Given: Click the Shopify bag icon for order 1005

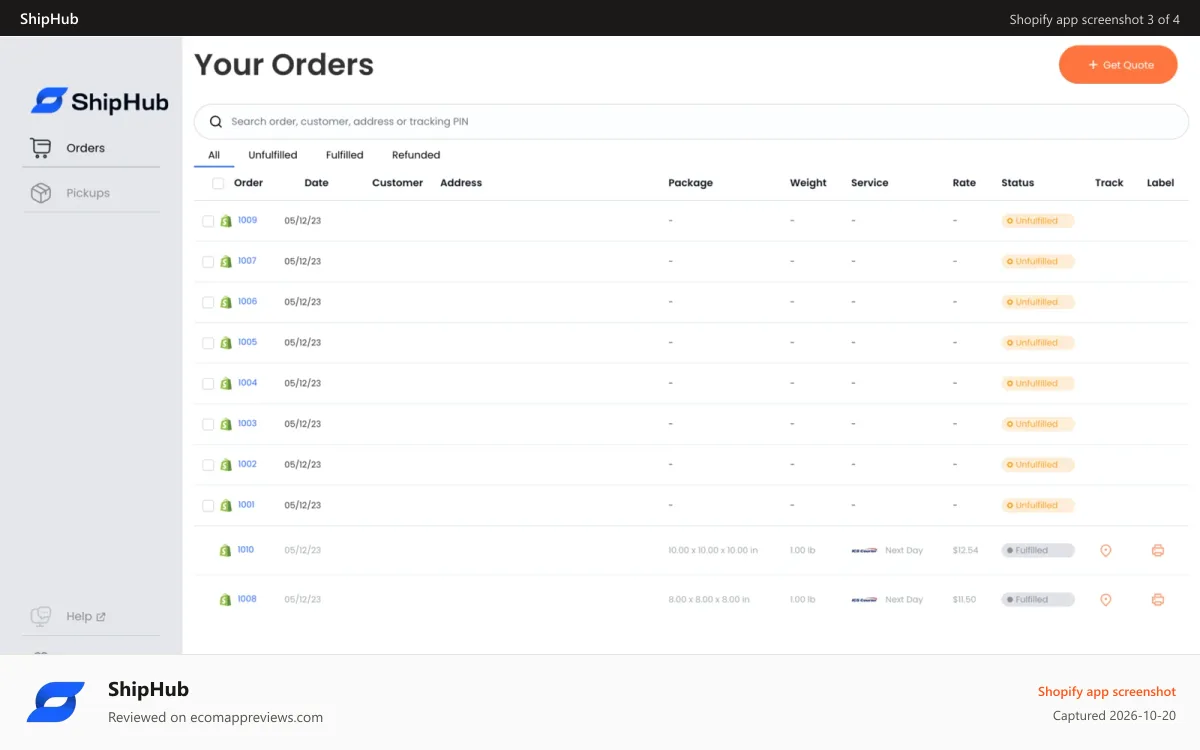Looking at the screenshot, I should click(226, 343).
